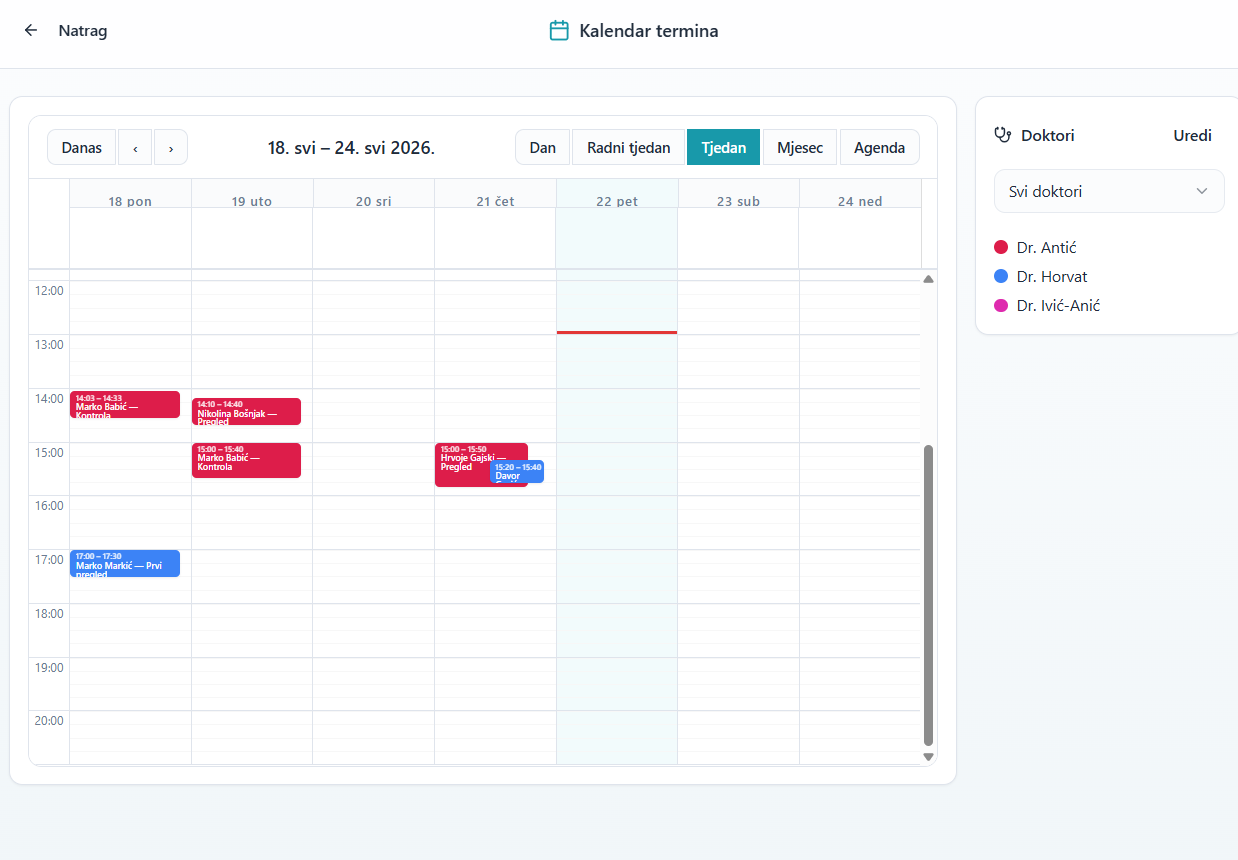Switch to Radni tjedan view
This screenshot has width=1238, height=860.
pos(628,148)
